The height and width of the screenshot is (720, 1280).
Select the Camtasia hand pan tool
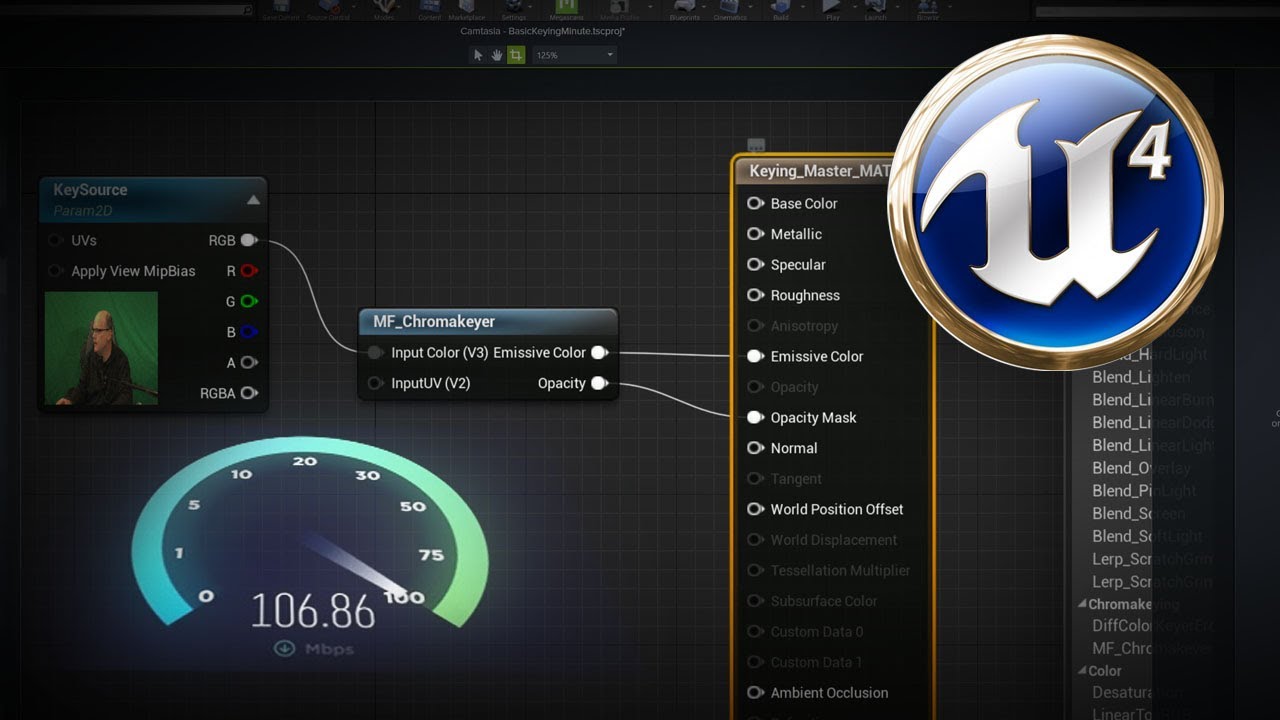(x=497, y=55)
